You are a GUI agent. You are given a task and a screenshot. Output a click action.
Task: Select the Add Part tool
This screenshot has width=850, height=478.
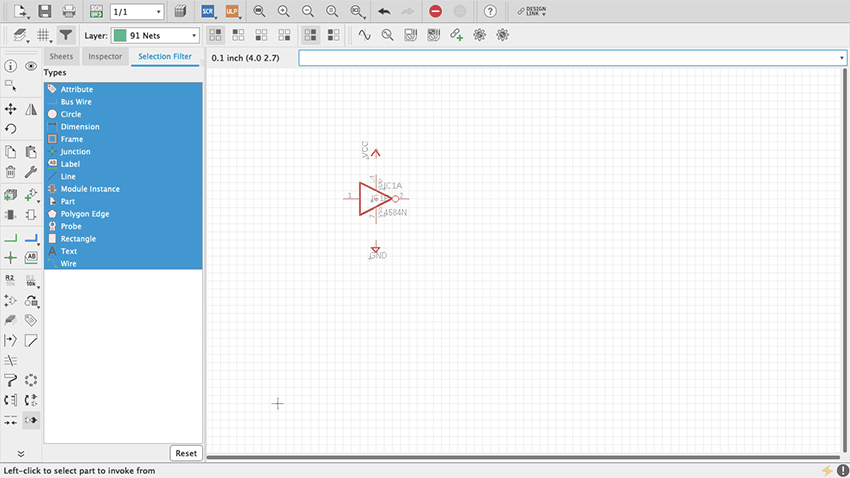10,195
